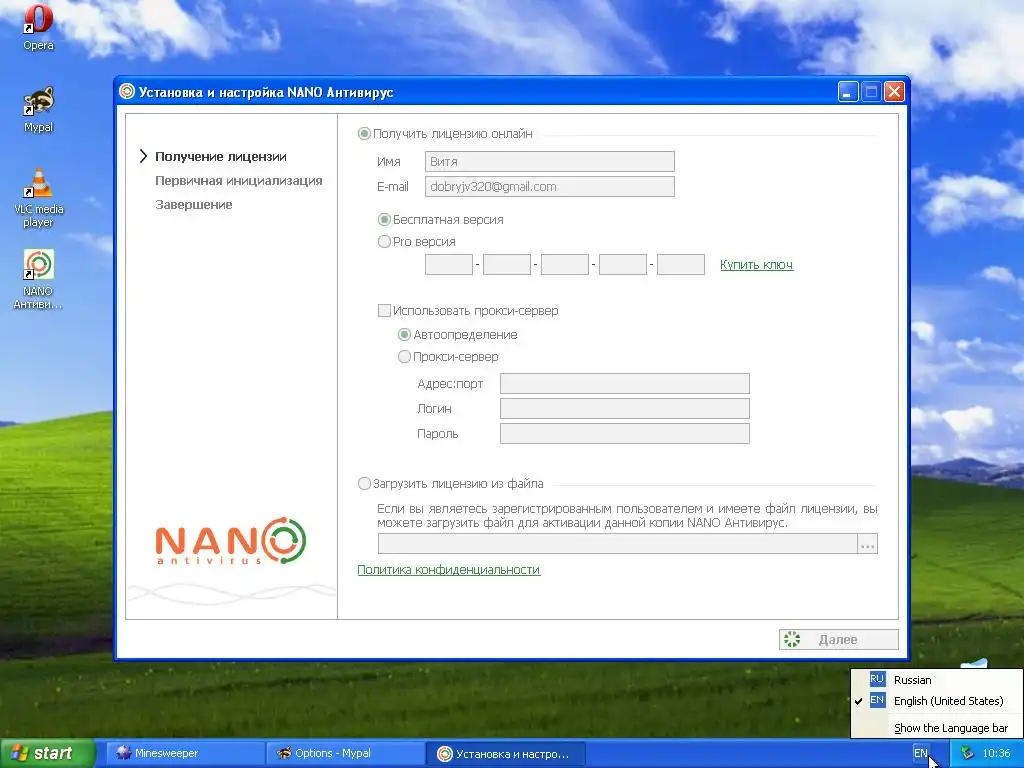1024x768 pixels.
Task: Open the Политика конфиденциальности link
Action: click(449, 569)
